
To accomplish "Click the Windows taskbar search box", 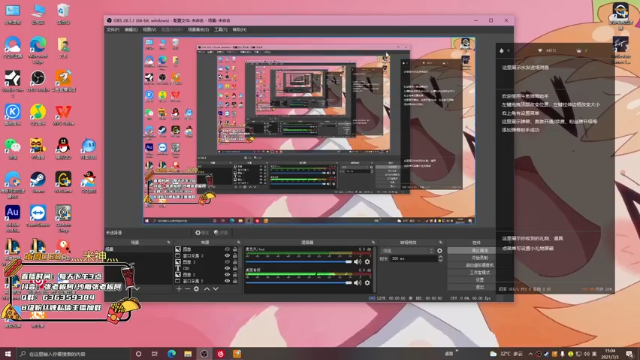I will 73,354.
